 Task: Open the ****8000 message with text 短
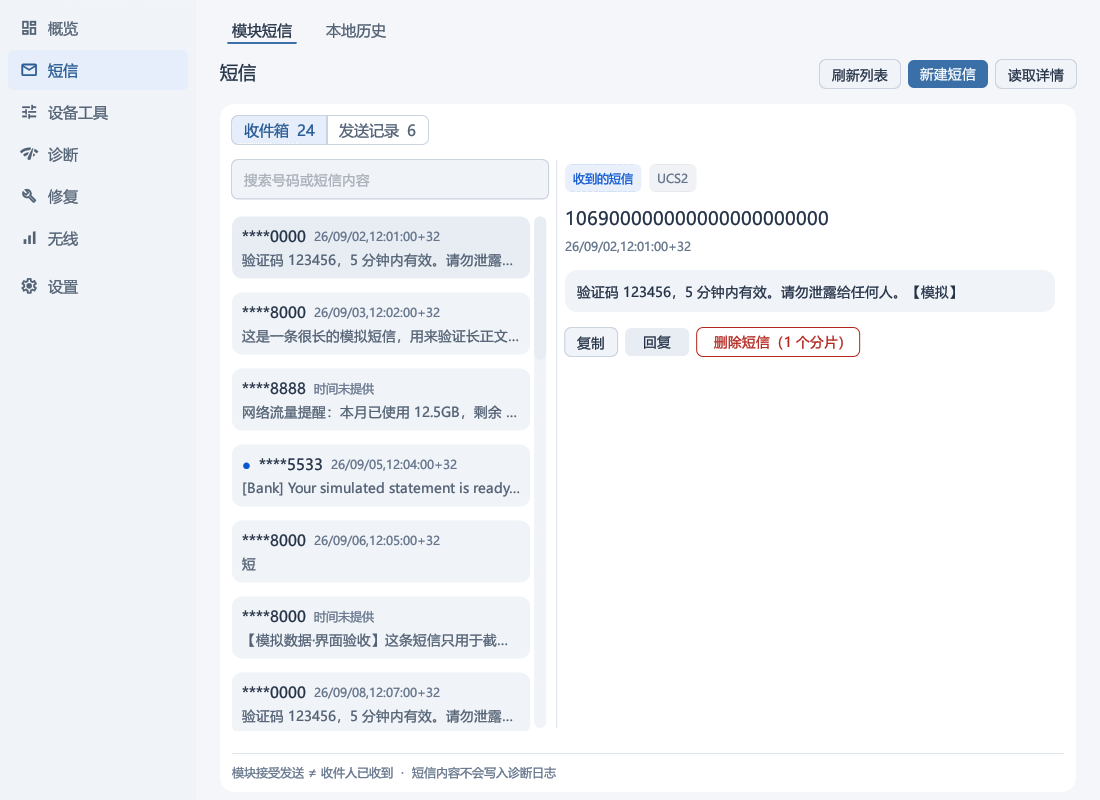pos(380,551)
